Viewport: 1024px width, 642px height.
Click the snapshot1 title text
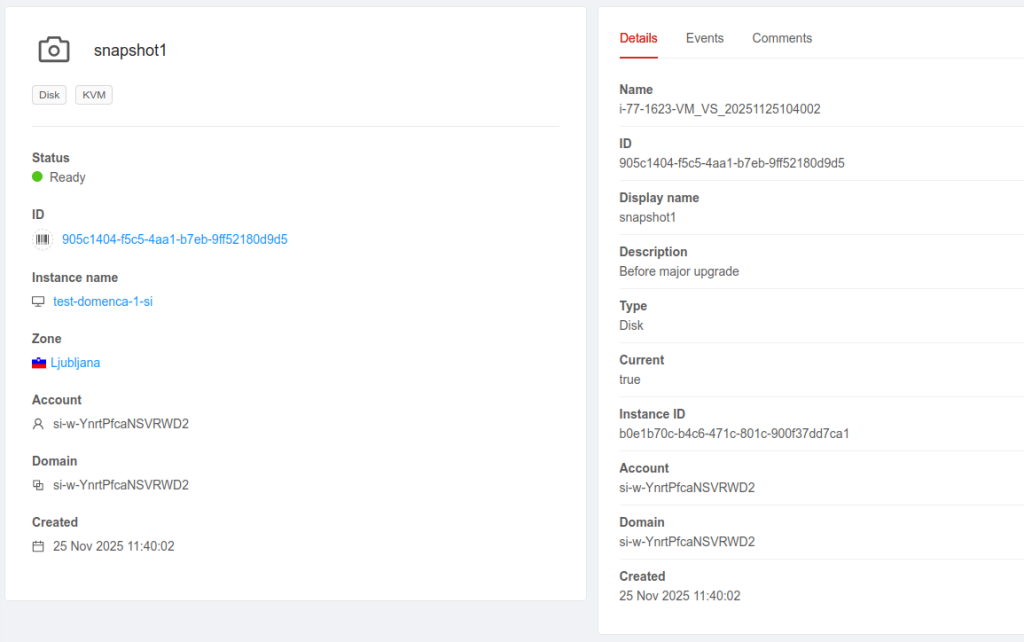(x=130, y=50)
